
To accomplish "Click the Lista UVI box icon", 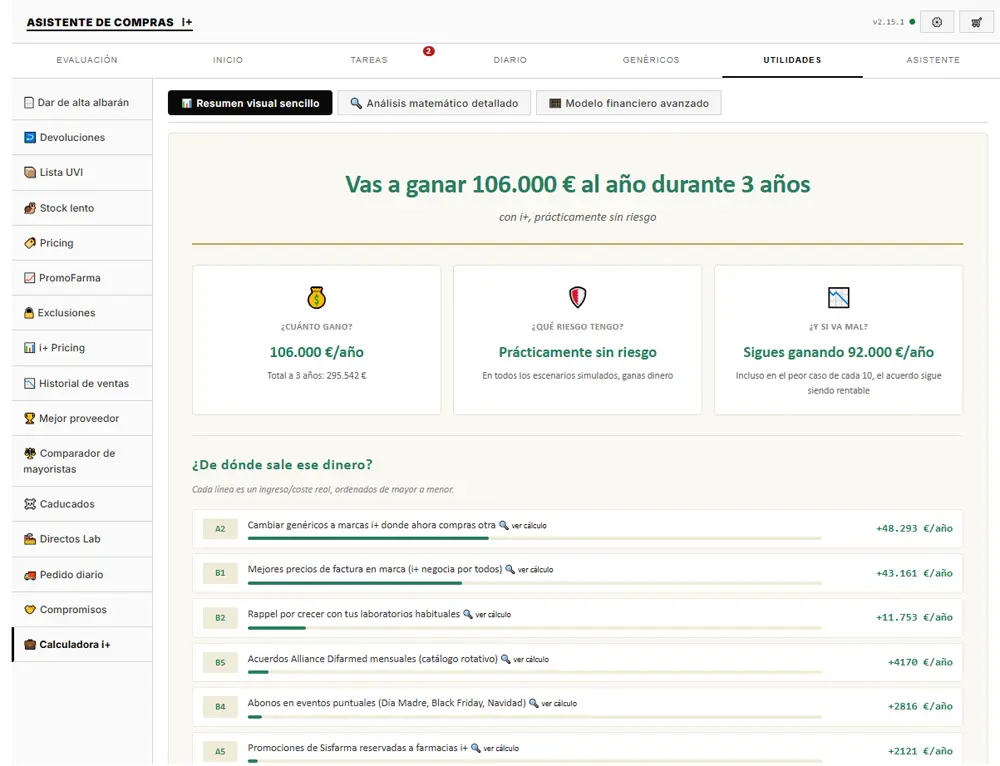I will [30, 172].
